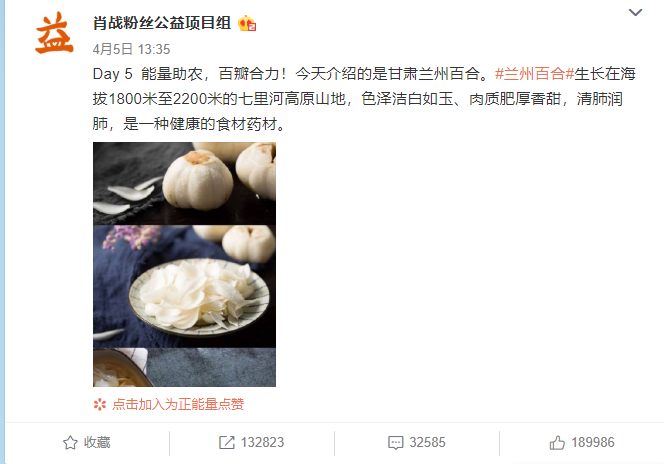The height and width of the screenshot is (464, 664).
Task: Open the post timestamp 4月5日 13:35
Action: [131, 50]
